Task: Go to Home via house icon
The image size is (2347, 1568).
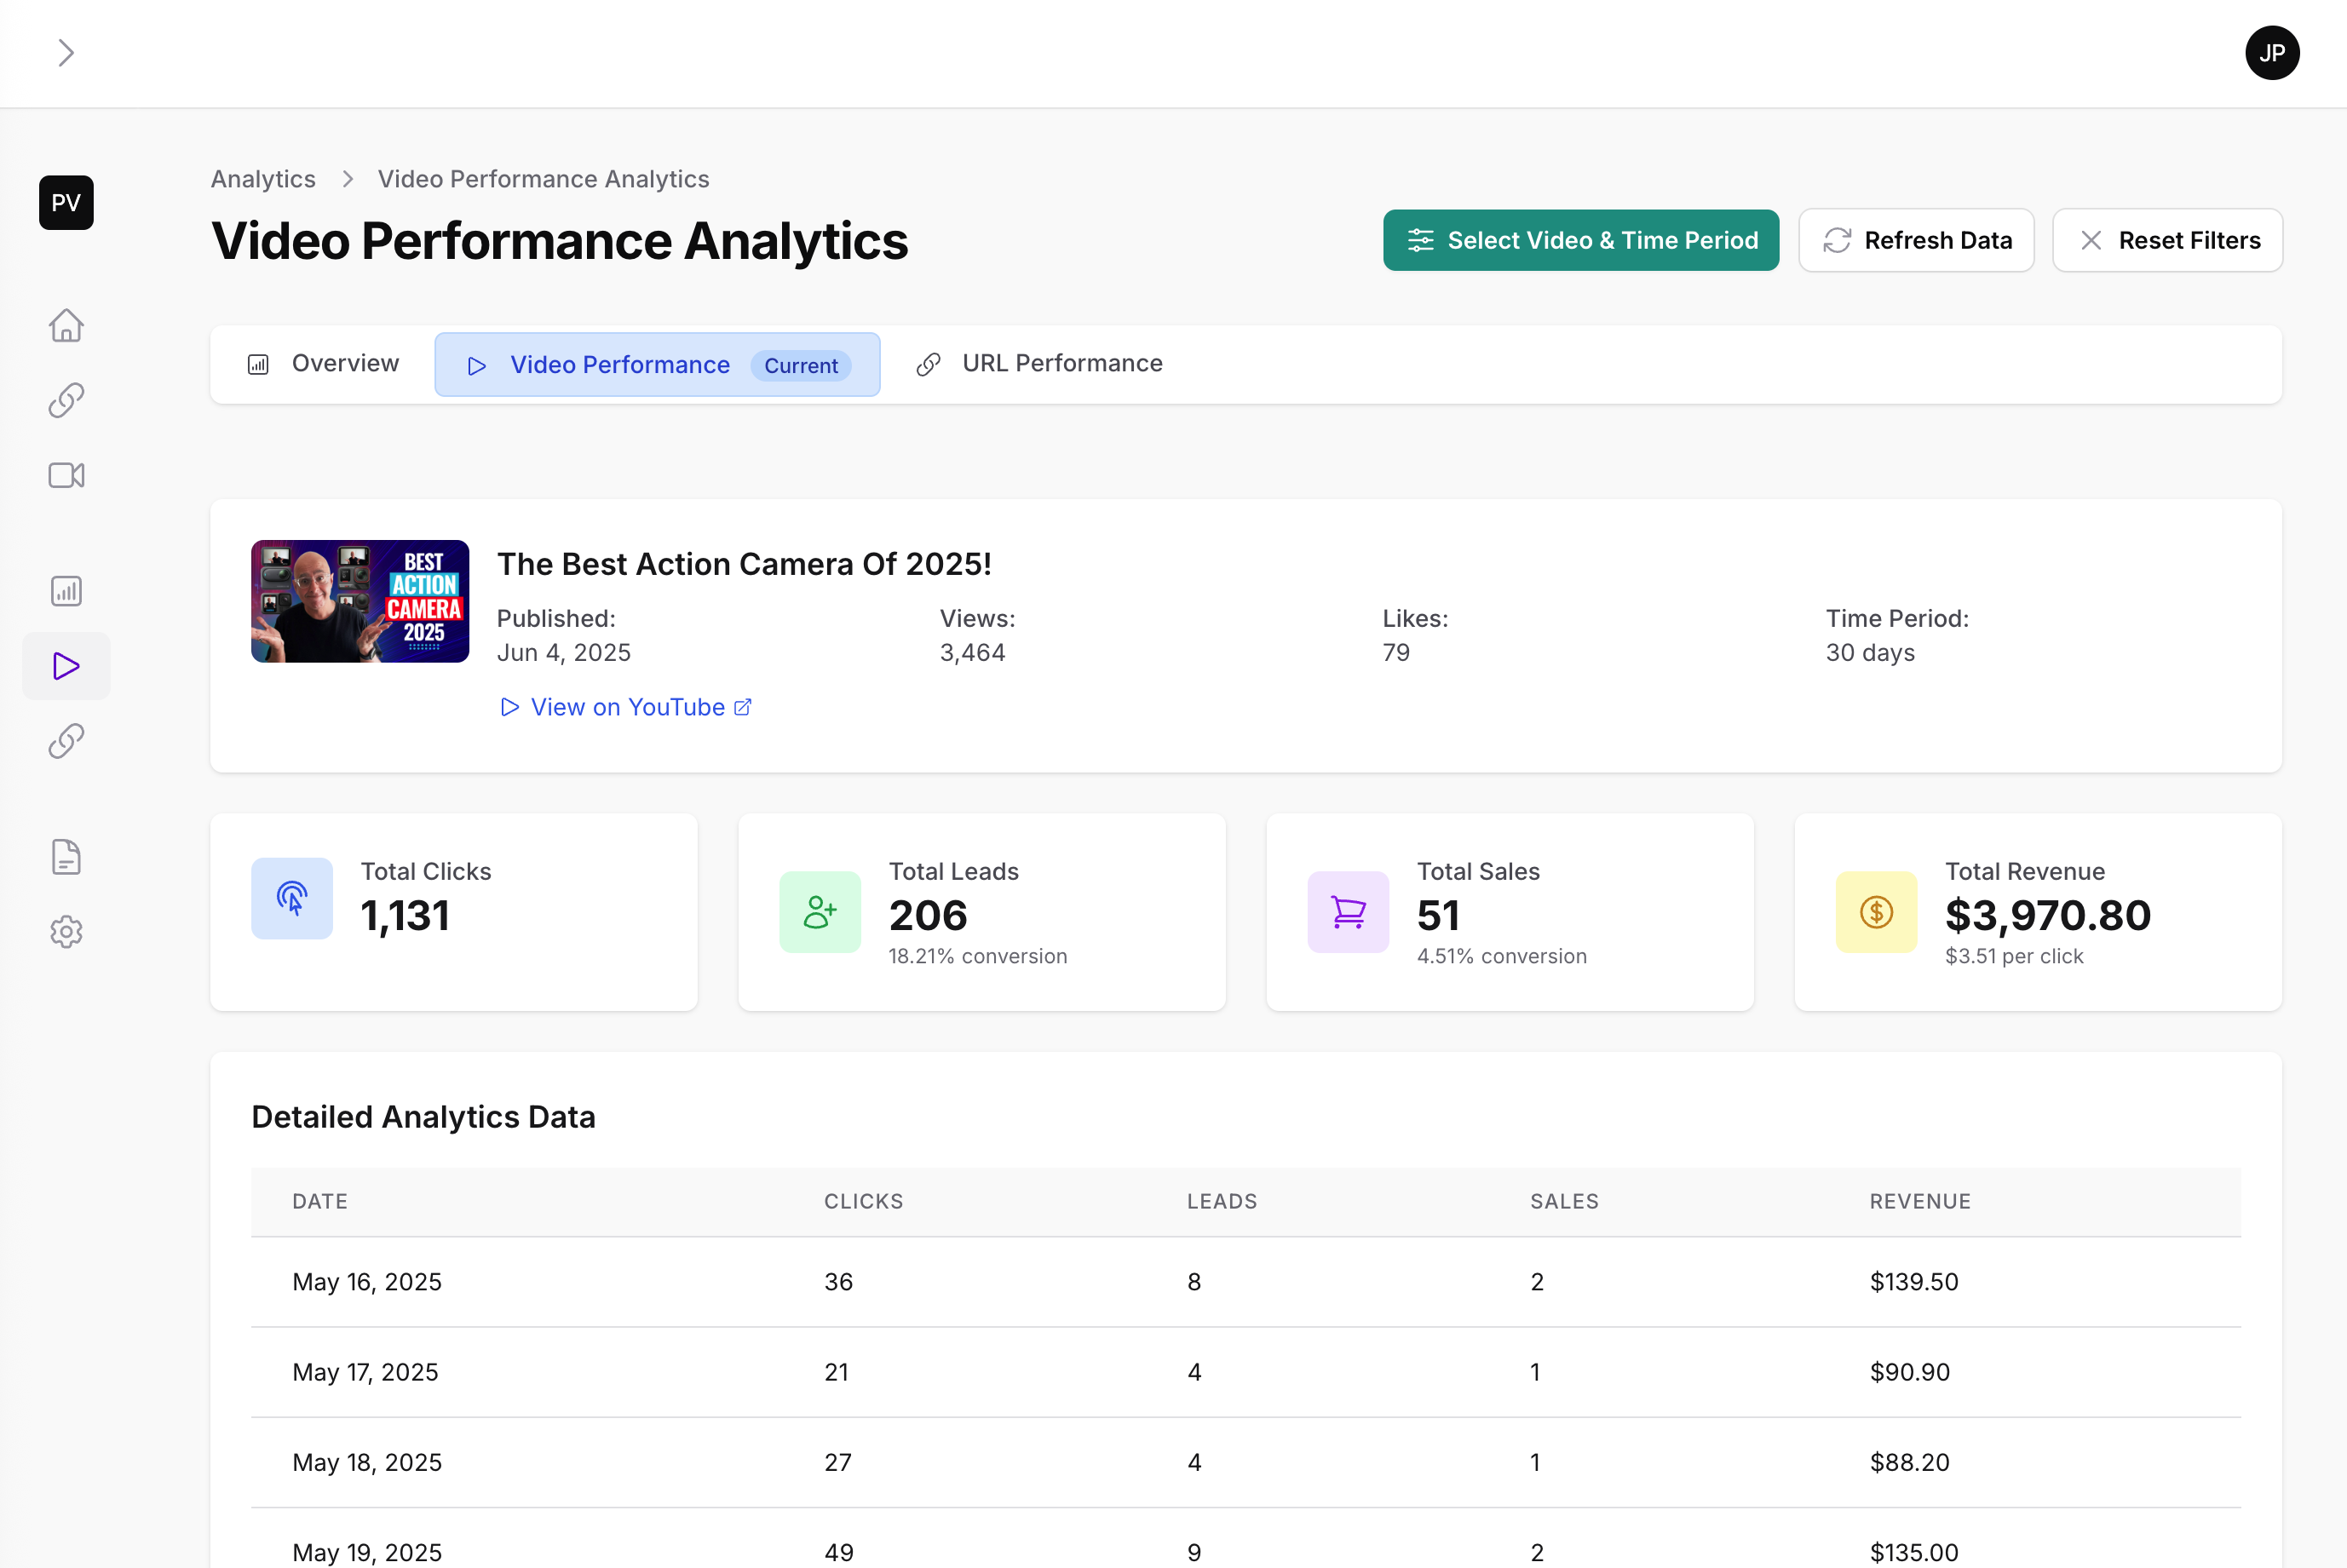Action: [x=66, y=325]
